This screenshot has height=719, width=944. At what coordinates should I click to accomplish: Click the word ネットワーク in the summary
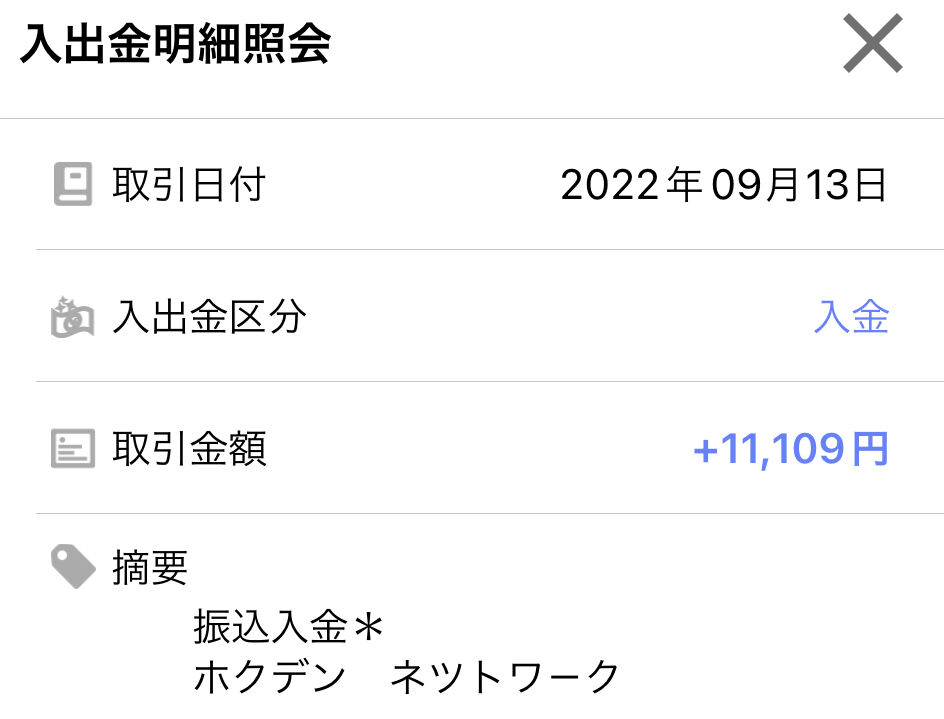505,676
